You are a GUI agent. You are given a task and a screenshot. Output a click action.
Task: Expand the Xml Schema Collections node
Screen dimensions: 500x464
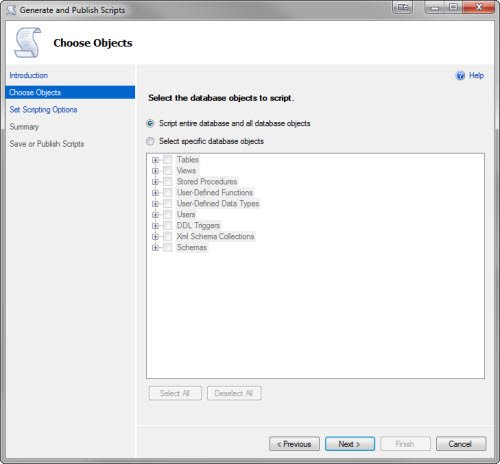tap(155, 237)
